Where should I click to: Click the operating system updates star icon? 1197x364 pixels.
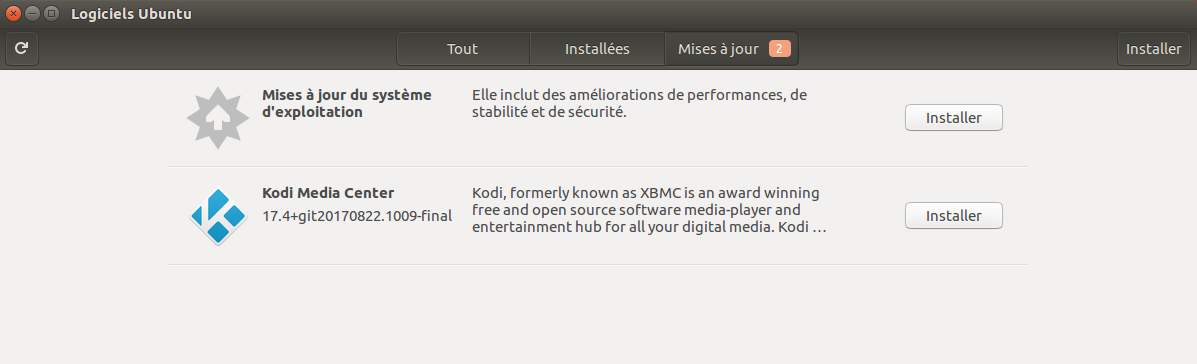(218, 118)
